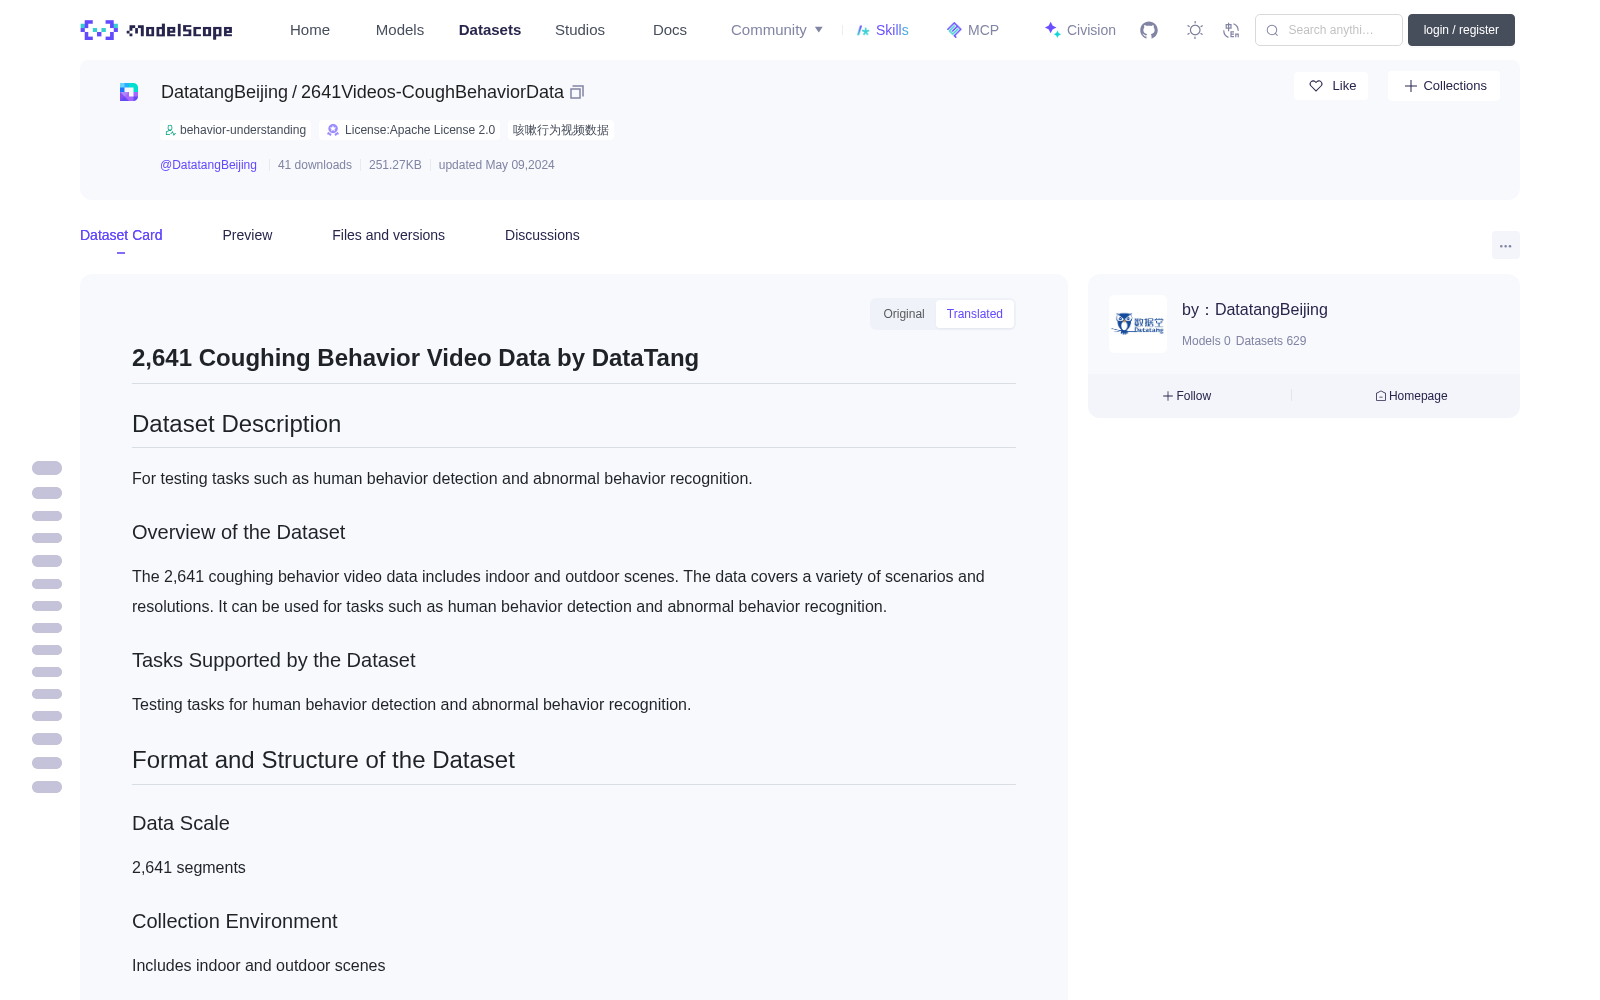Screen dimensions: 1600x1000
Task: Open the Studios navigation item
Action: 580,30
